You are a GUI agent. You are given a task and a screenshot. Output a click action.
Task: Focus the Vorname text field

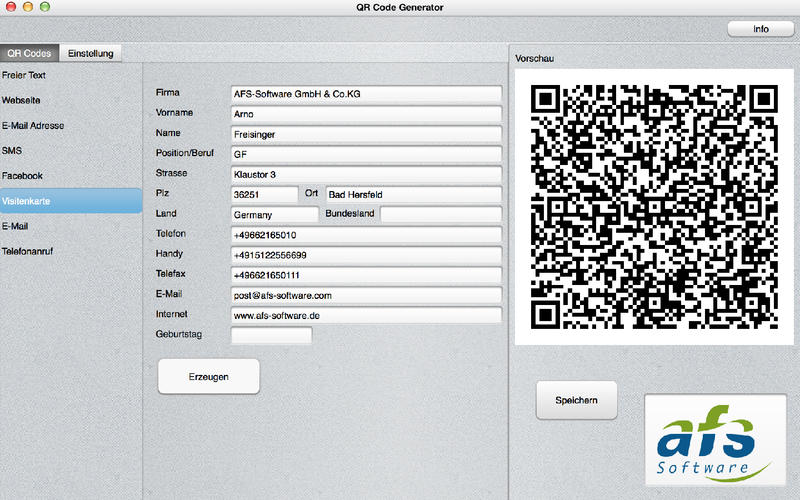coord(366,114)
